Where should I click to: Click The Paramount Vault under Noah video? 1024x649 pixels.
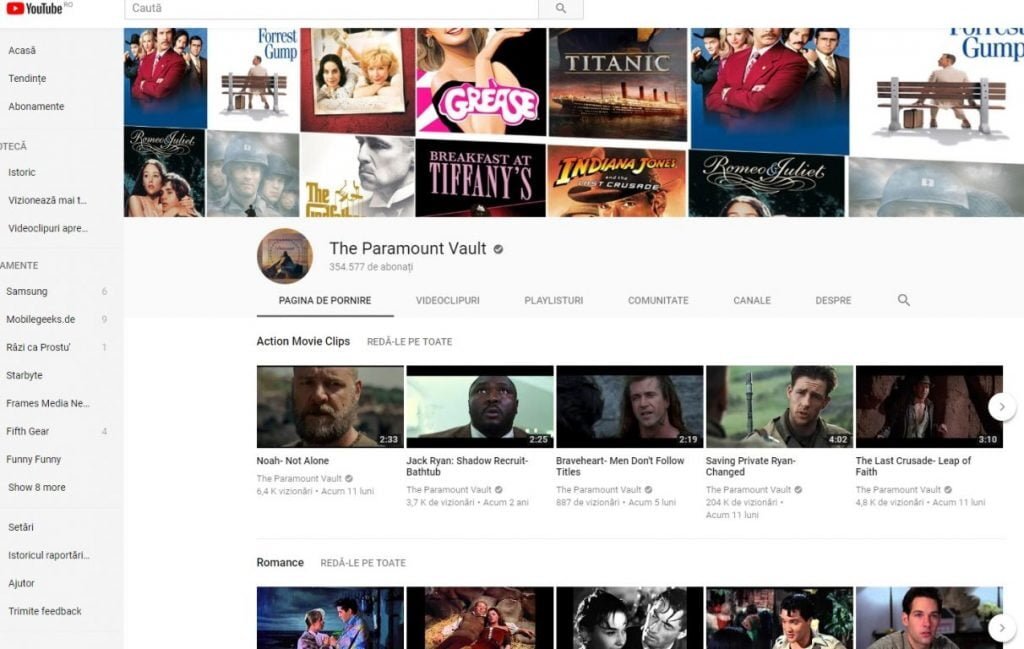click(x=299, y=479)
